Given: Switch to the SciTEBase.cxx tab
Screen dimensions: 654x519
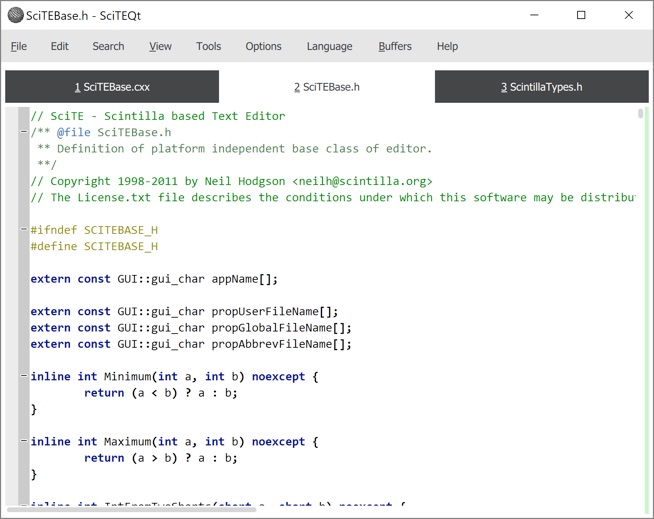Looking at the screenshot, I should pos(112,87).
